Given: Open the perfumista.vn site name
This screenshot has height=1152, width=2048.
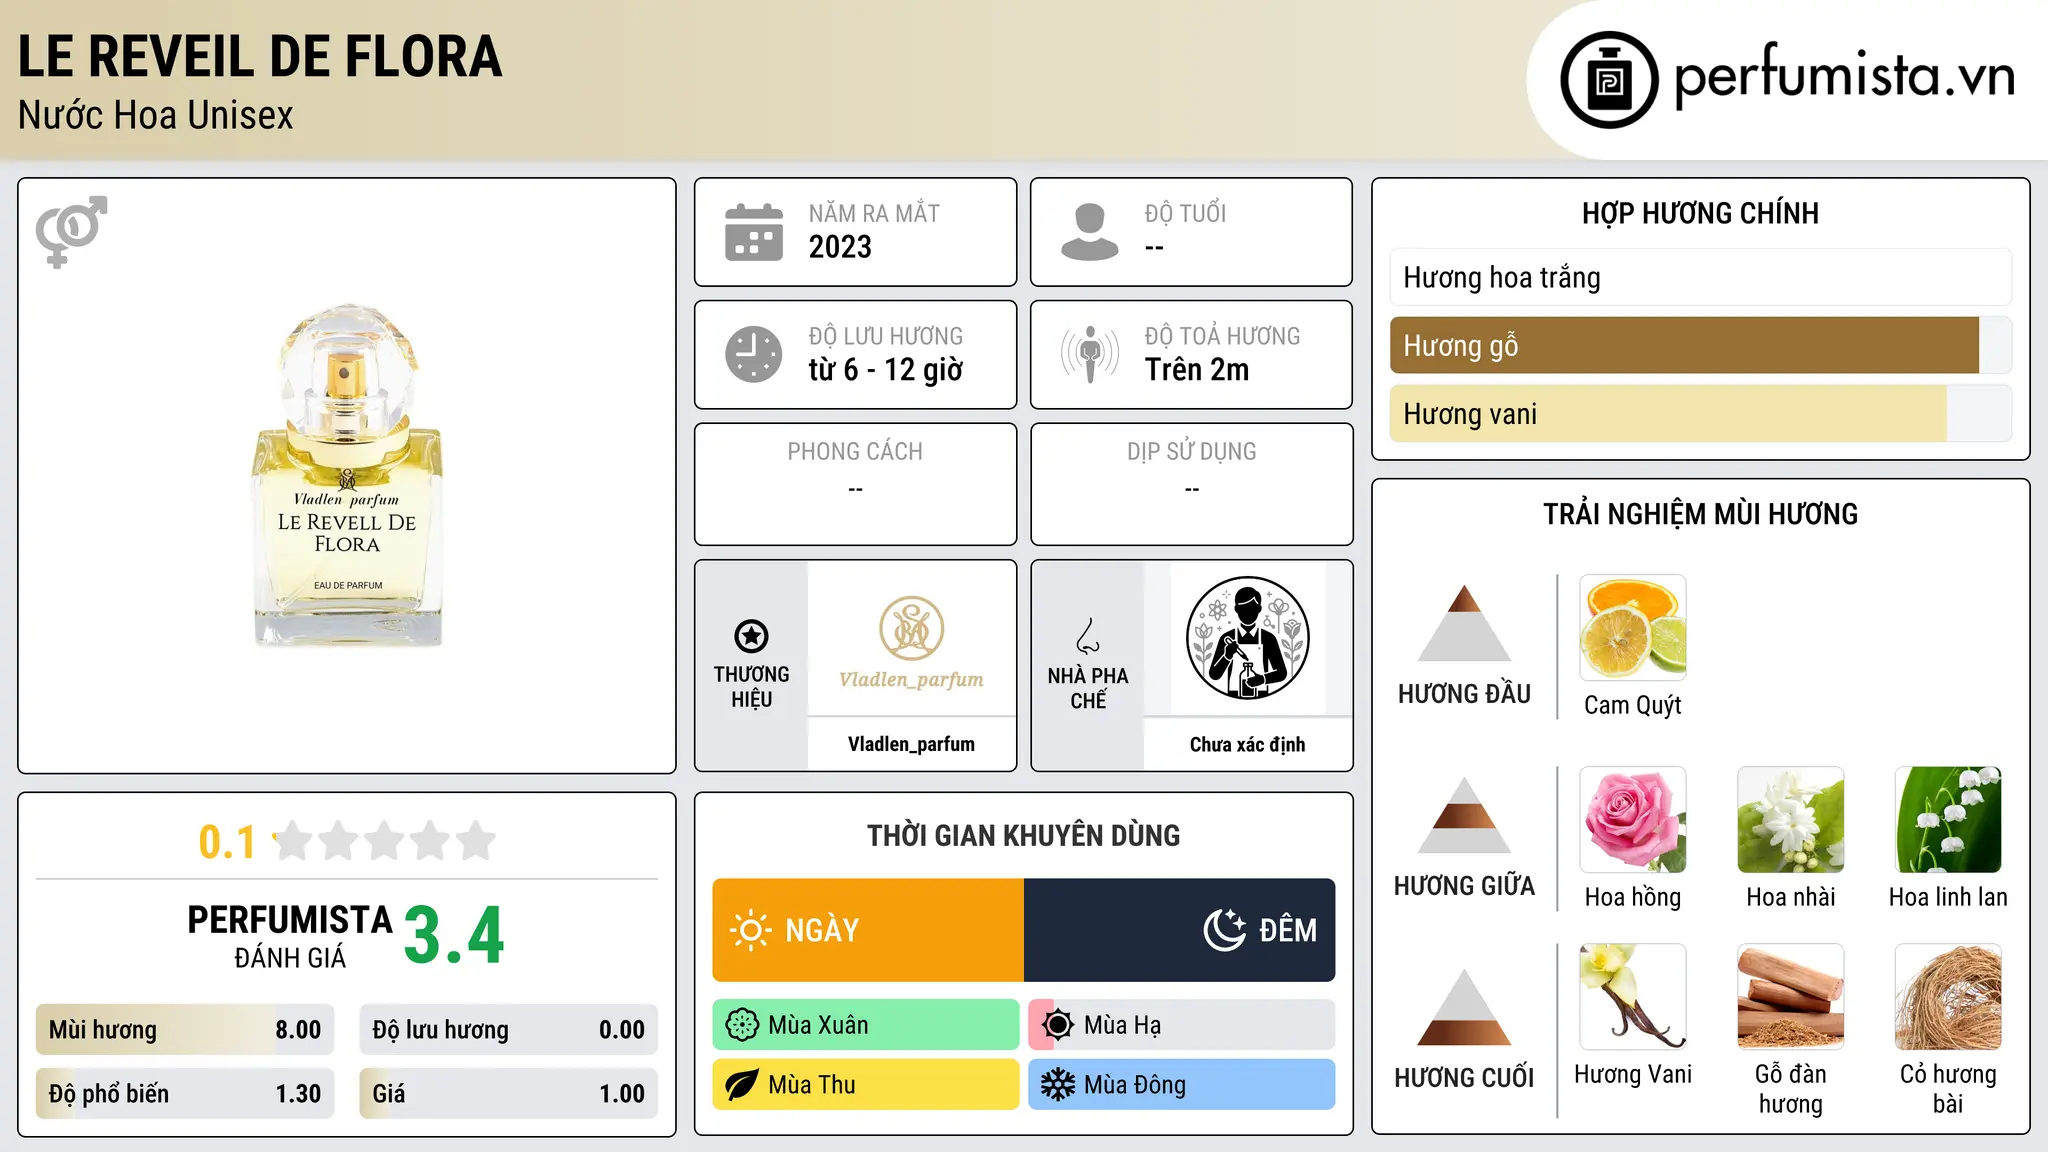Looking at the screenshot, I should click(x=1845, y=76).
